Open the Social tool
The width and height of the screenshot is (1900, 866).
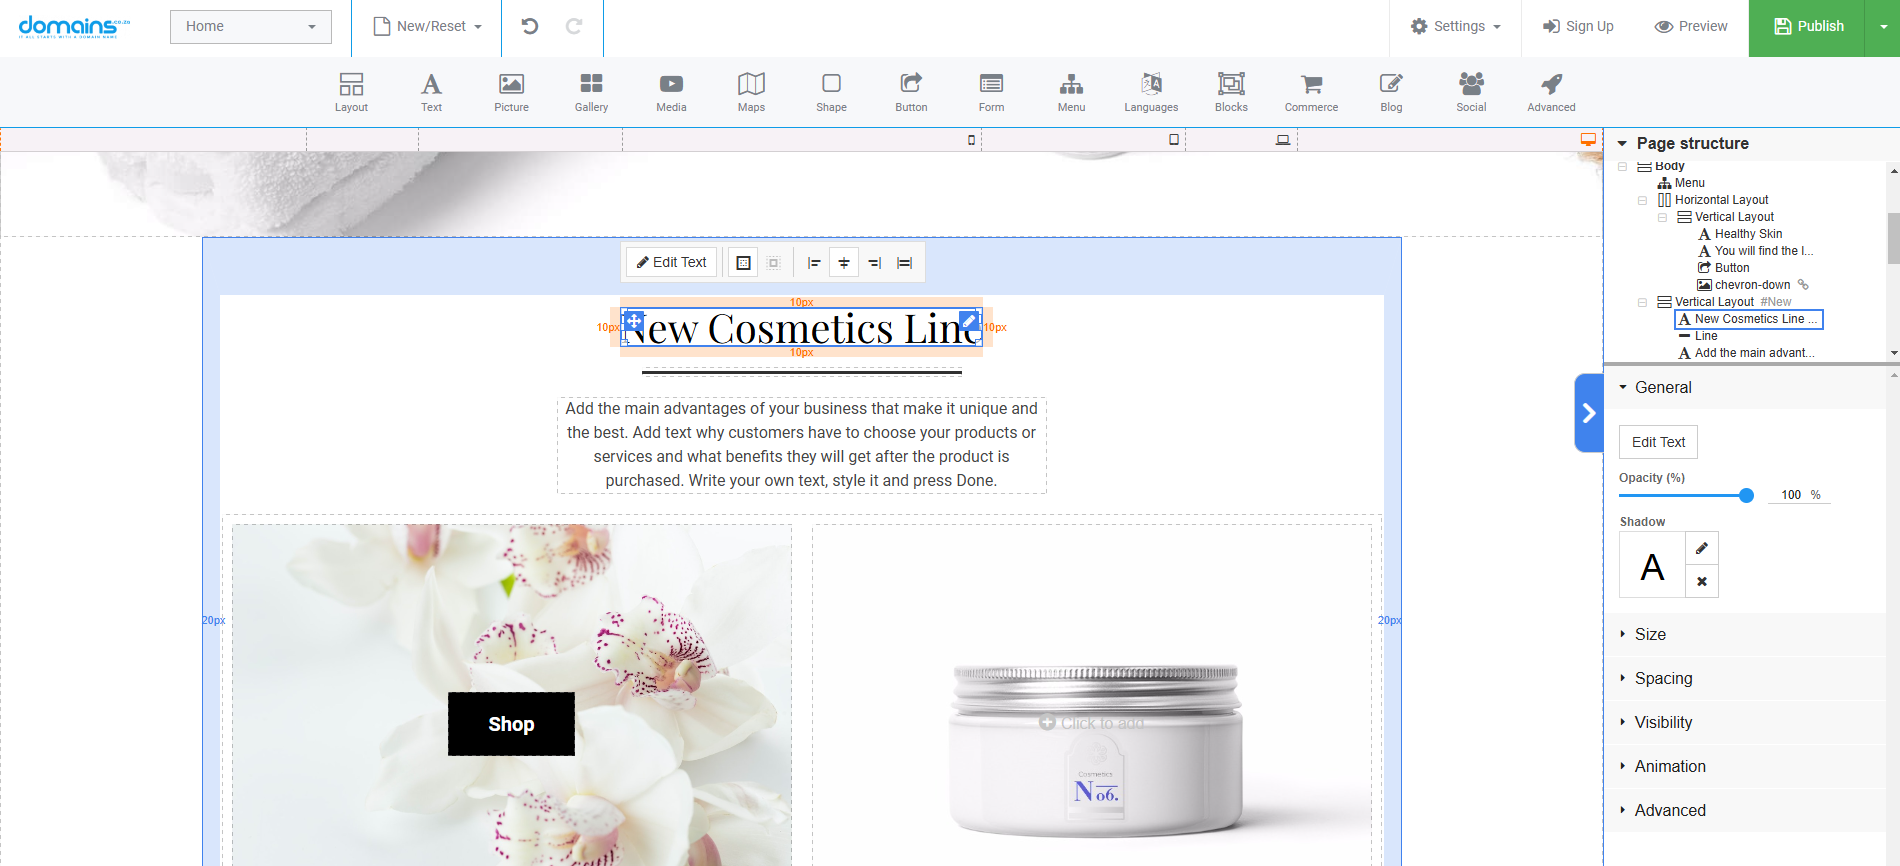coord(1471,92)
